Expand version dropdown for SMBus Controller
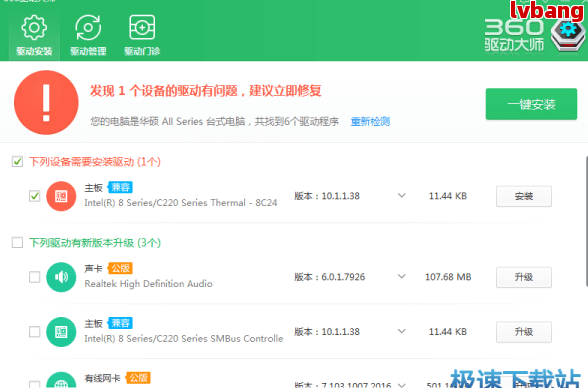Image resolution: width=588 pixels, height=388 pixels. click(x=402, y=331)
